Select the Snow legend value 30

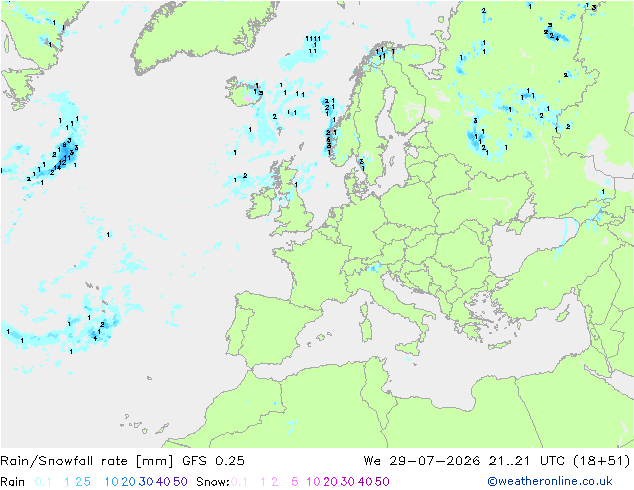(348, 482)
